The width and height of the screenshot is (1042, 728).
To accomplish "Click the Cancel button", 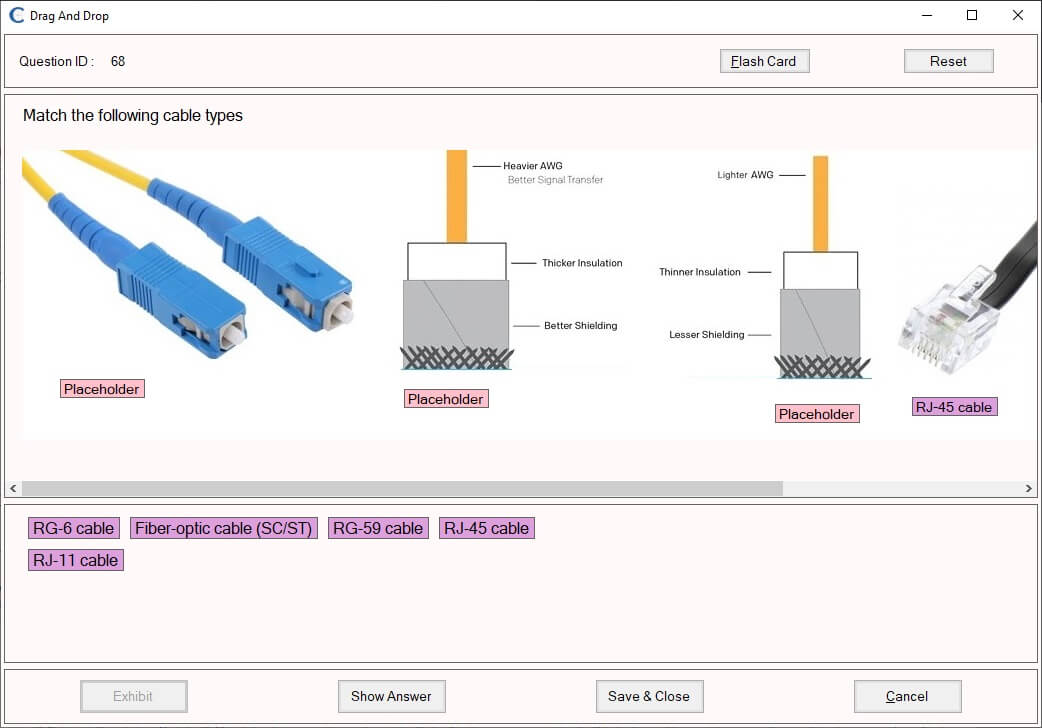I will tap(907, 696).
